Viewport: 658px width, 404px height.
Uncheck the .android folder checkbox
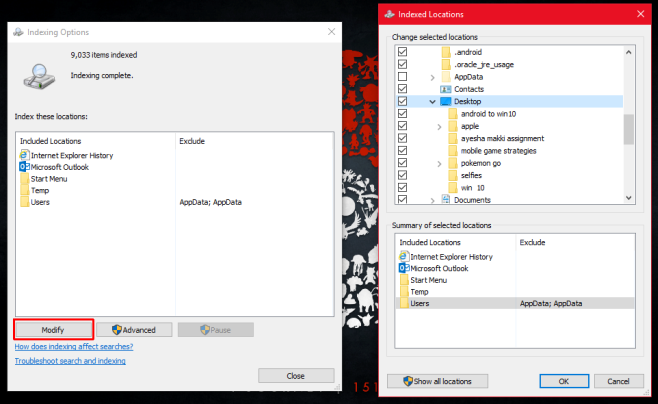click(x=402, y=52)
